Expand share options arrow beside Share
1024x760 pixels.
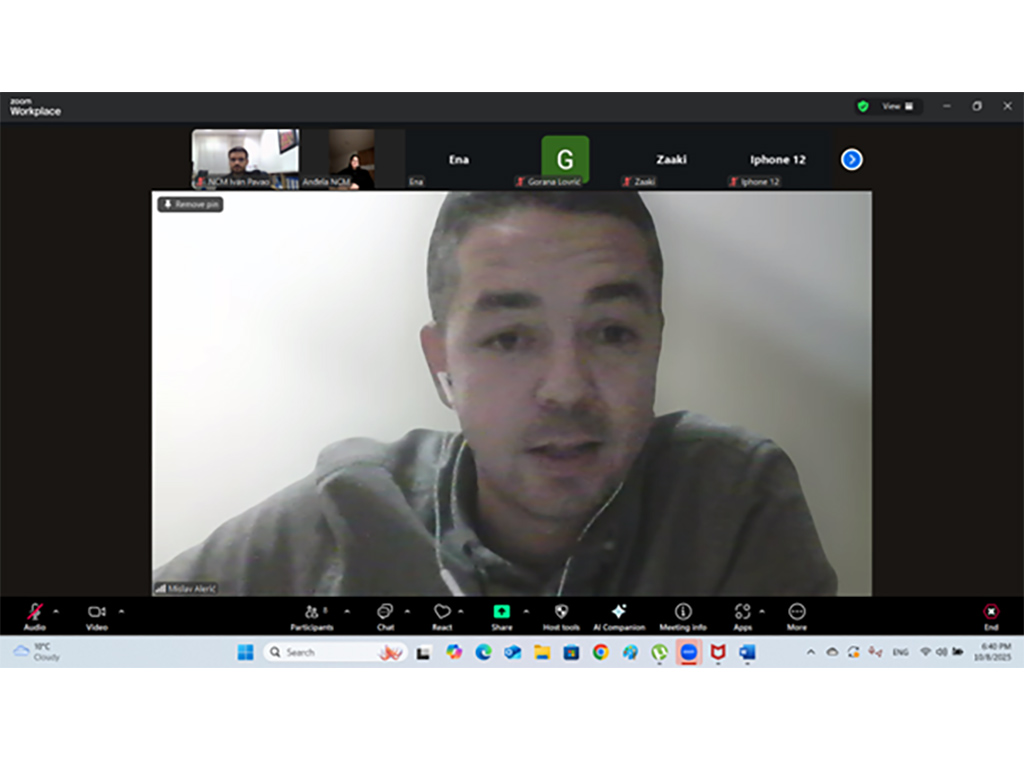tap(526, 611)
